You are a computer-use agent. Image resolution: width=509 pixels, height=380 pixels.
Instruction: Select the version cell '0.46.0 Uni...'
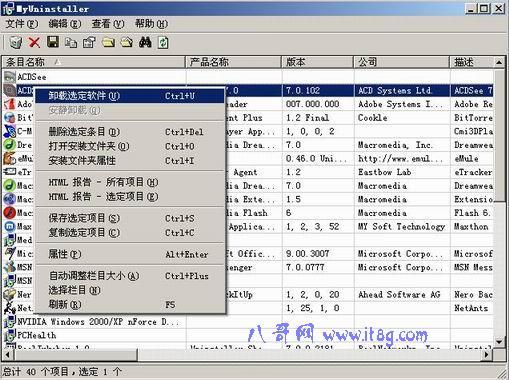pos(318,159)
